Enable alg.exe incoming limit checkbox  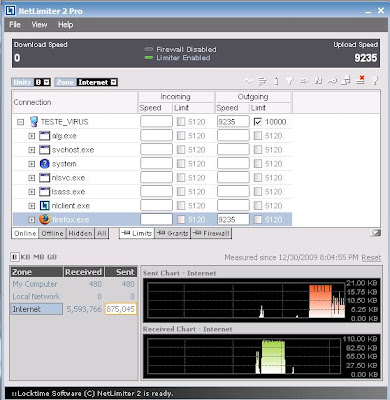coord(181,136)
